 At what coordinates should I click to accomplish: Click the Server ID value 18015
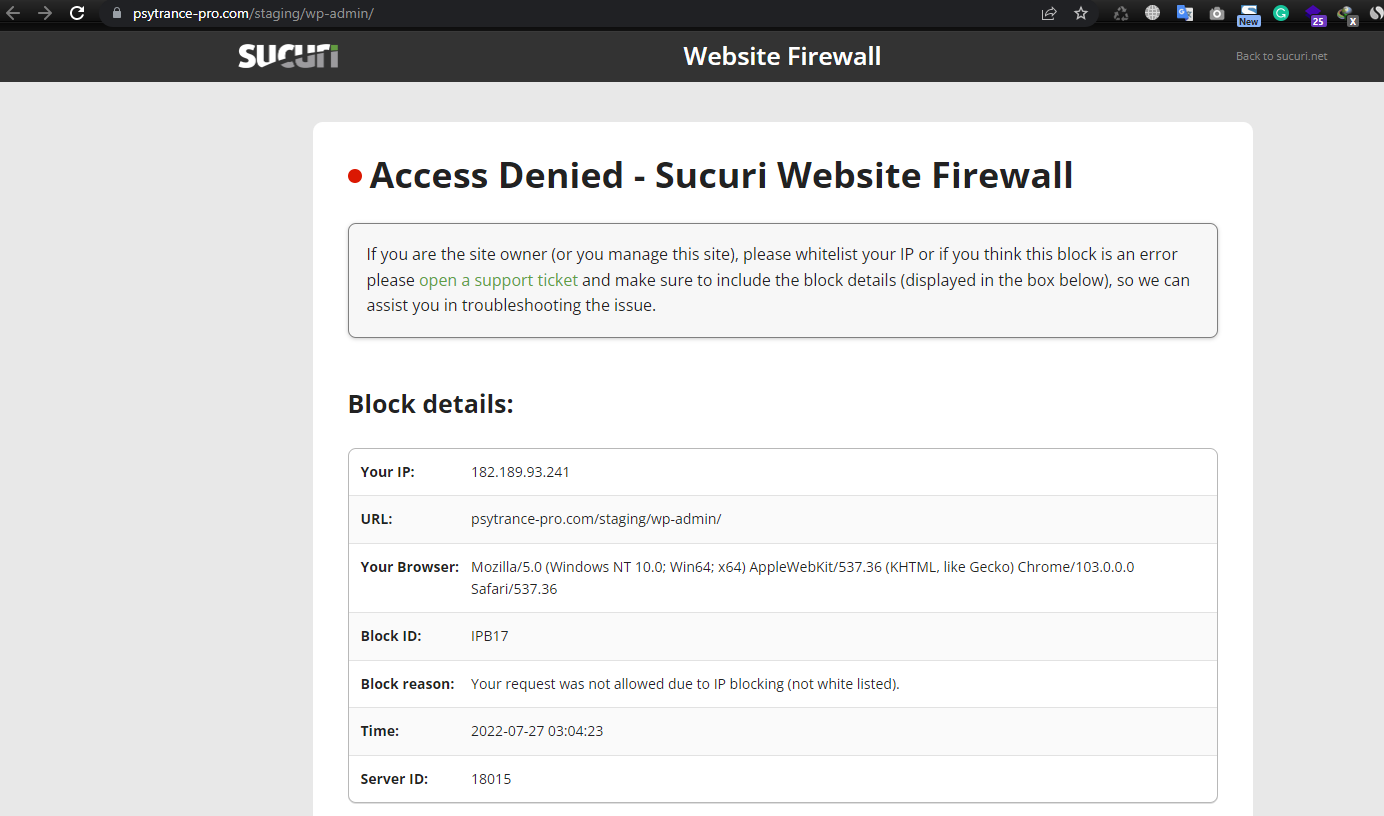point(491,779)
